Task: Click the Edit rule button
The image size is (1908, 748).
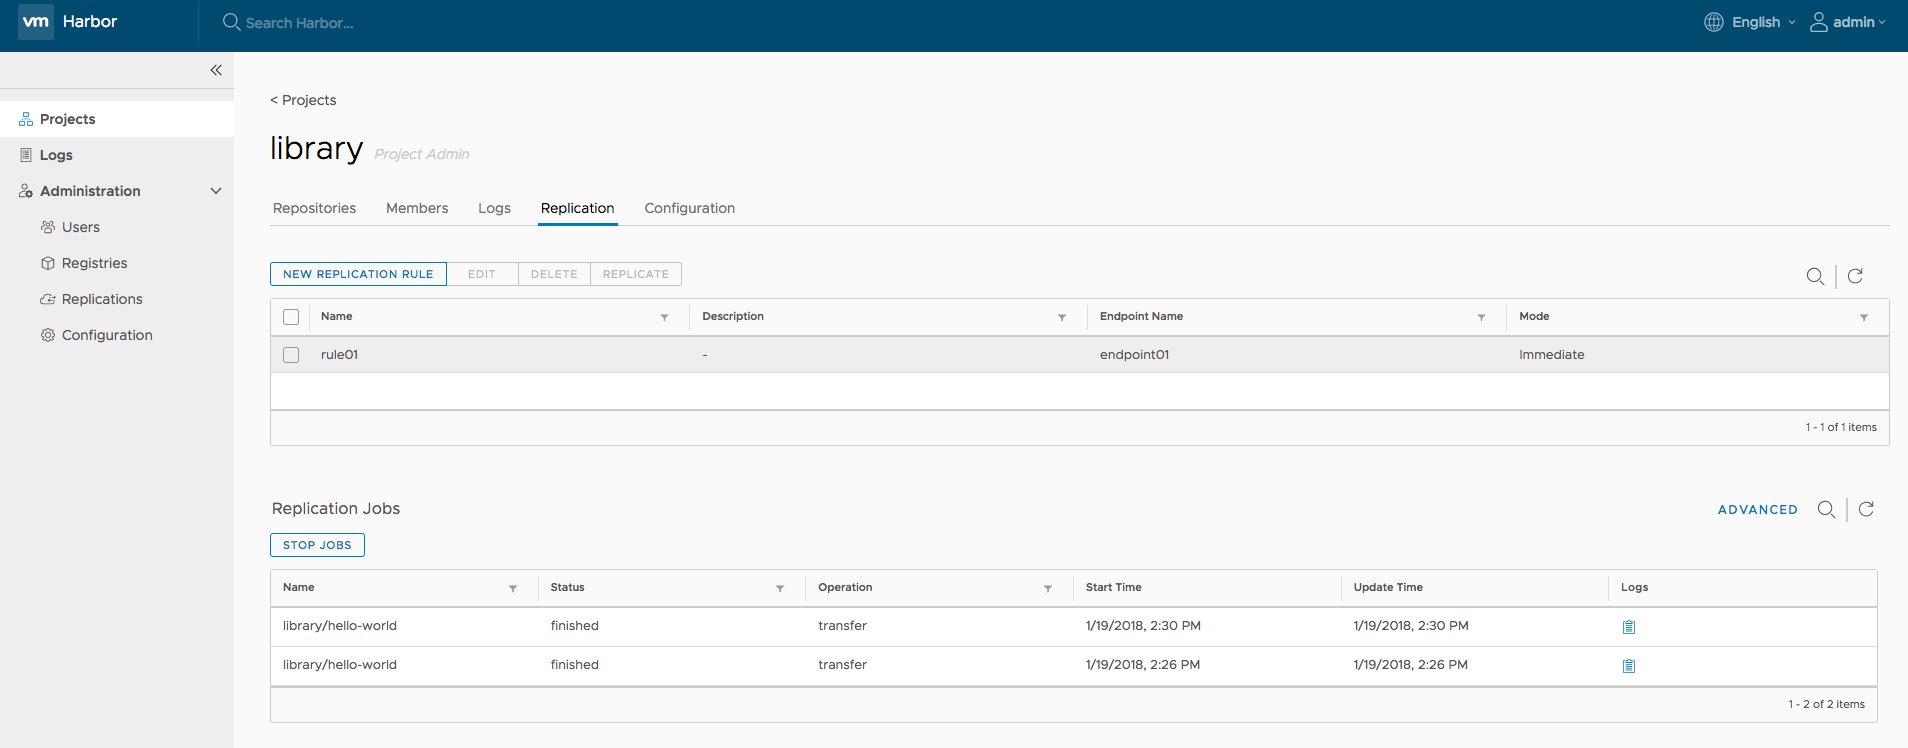Action: coord(482,274)
